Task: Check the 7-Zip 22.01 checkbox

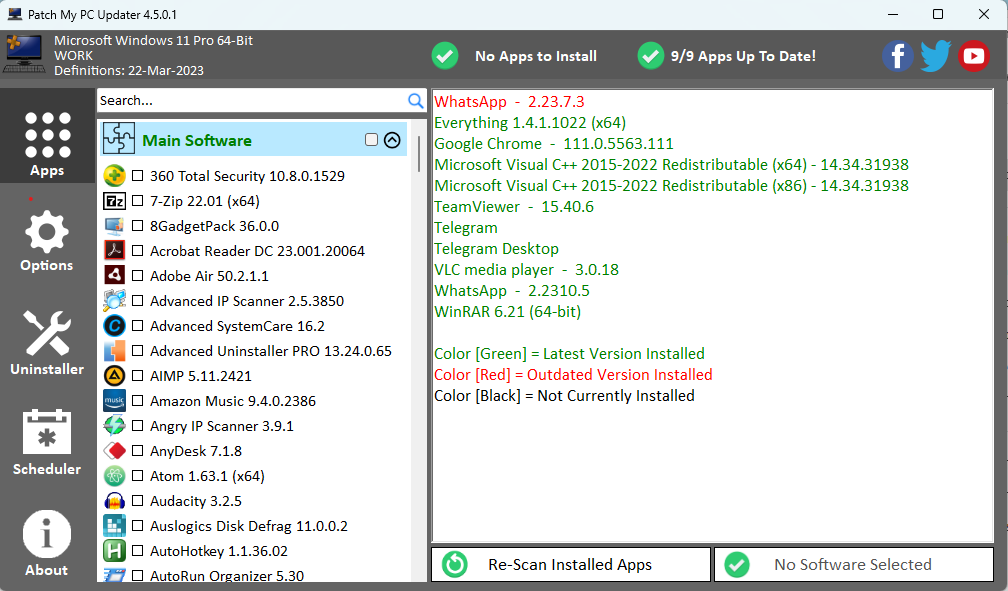Action: point(138,201)
